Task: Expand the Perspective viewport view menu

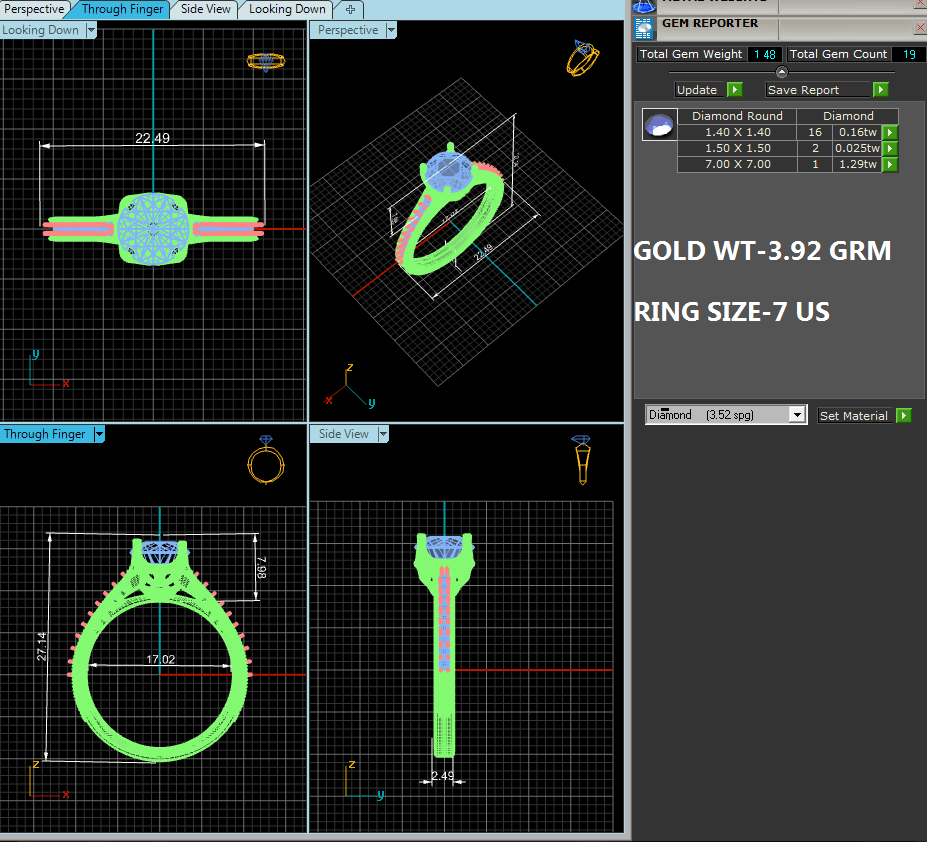Action: pos(390,30)
